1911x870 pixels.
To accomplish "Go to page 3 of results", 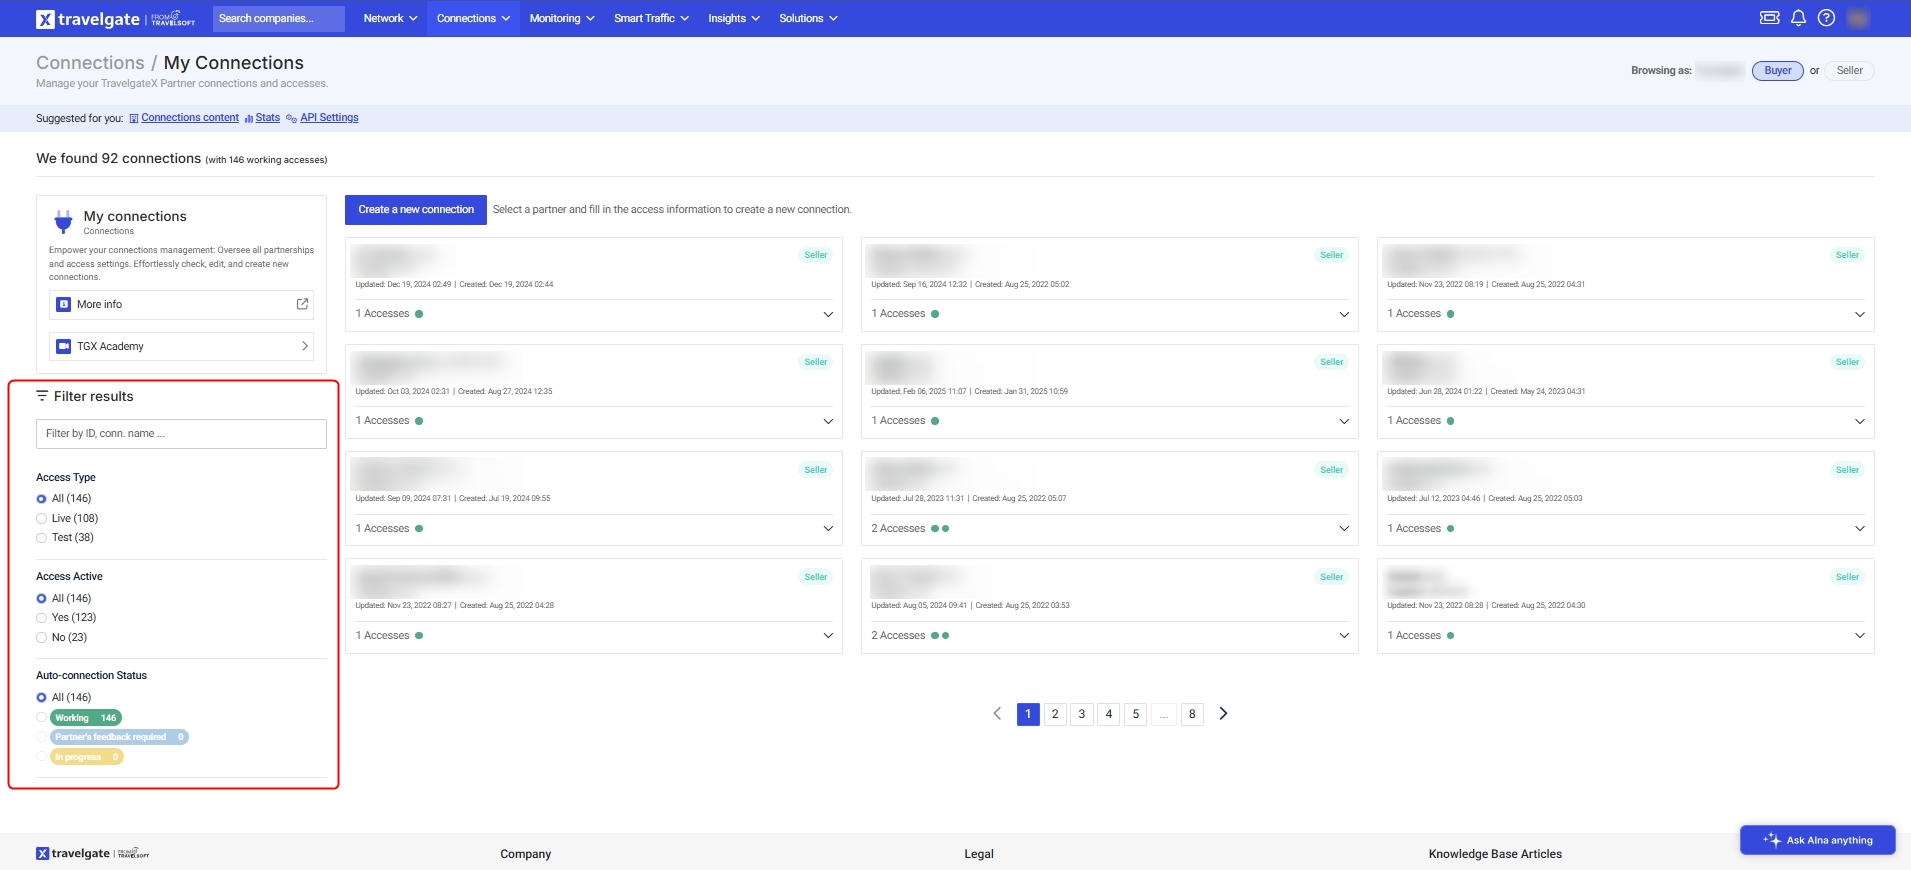I will [1082, 714].
